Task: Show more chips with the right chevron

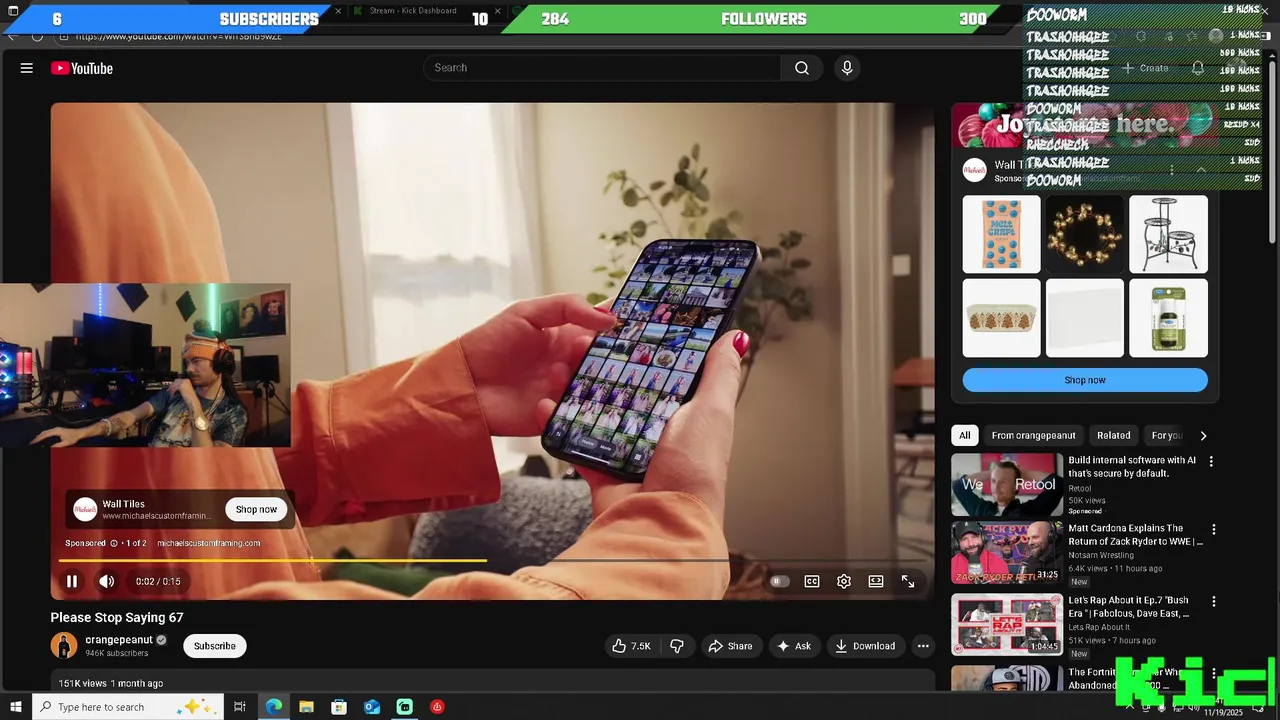Action: point(1203,435)
